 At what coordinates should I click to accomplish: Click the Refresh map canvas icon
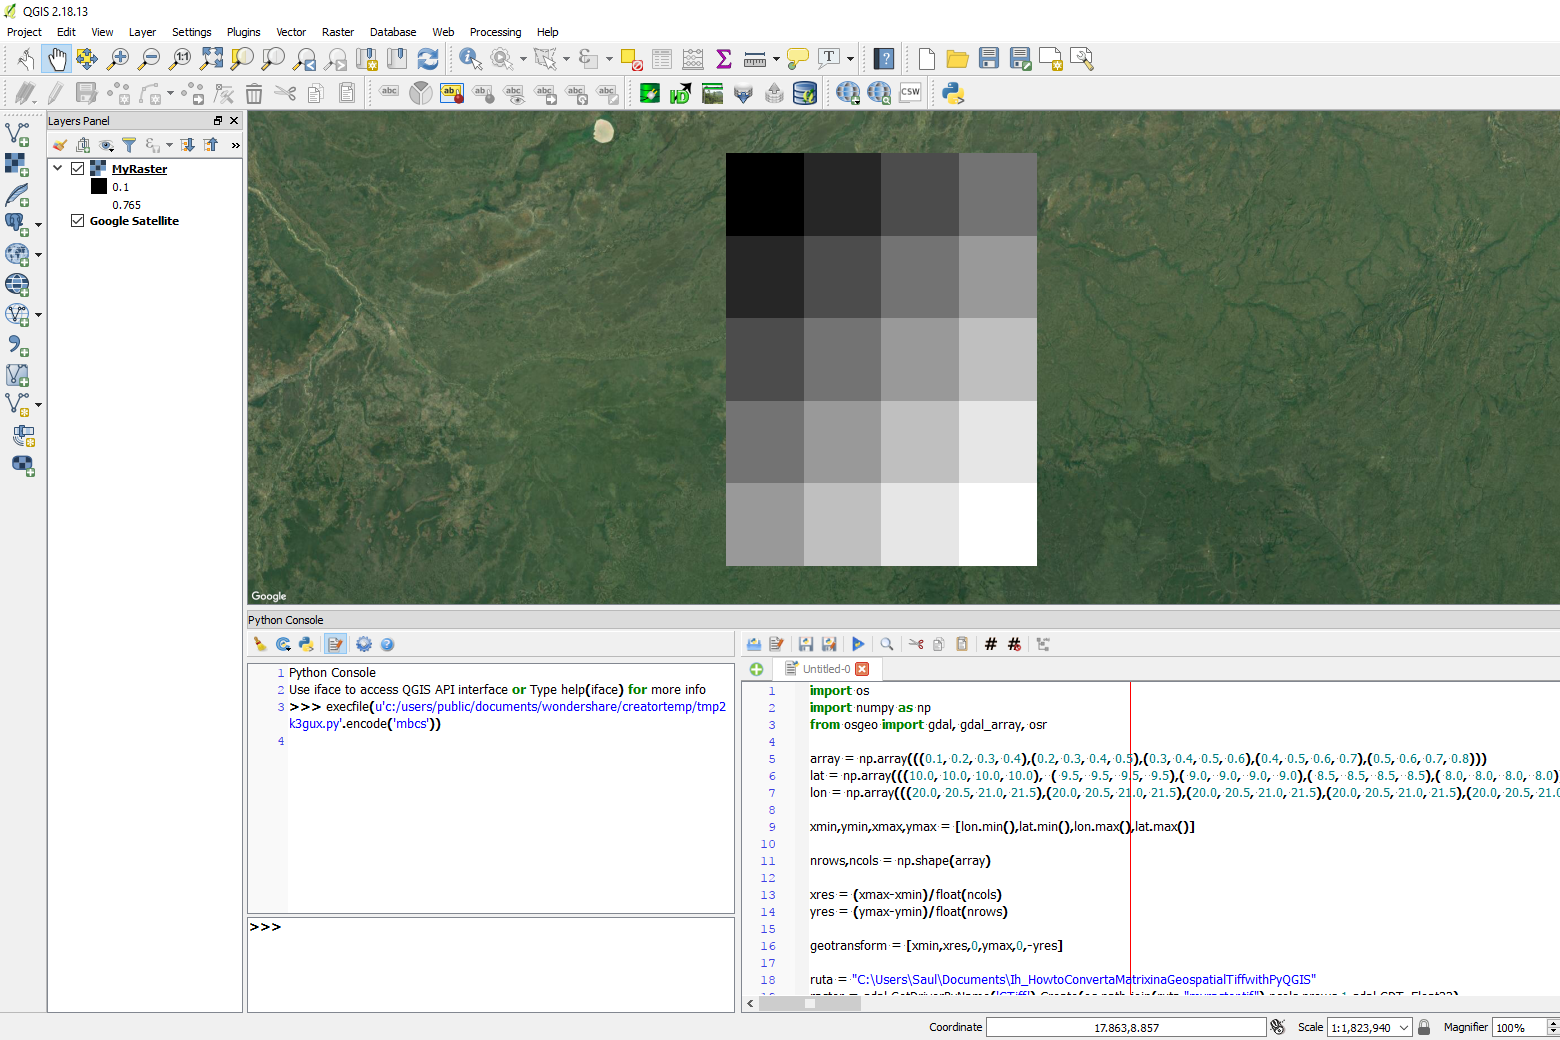[428, 58]
